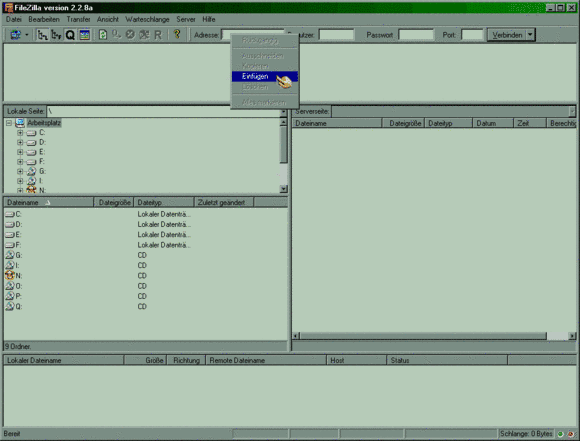
Task: Toggle the transfer queue Q button
Action: click(x=70, y=35)
